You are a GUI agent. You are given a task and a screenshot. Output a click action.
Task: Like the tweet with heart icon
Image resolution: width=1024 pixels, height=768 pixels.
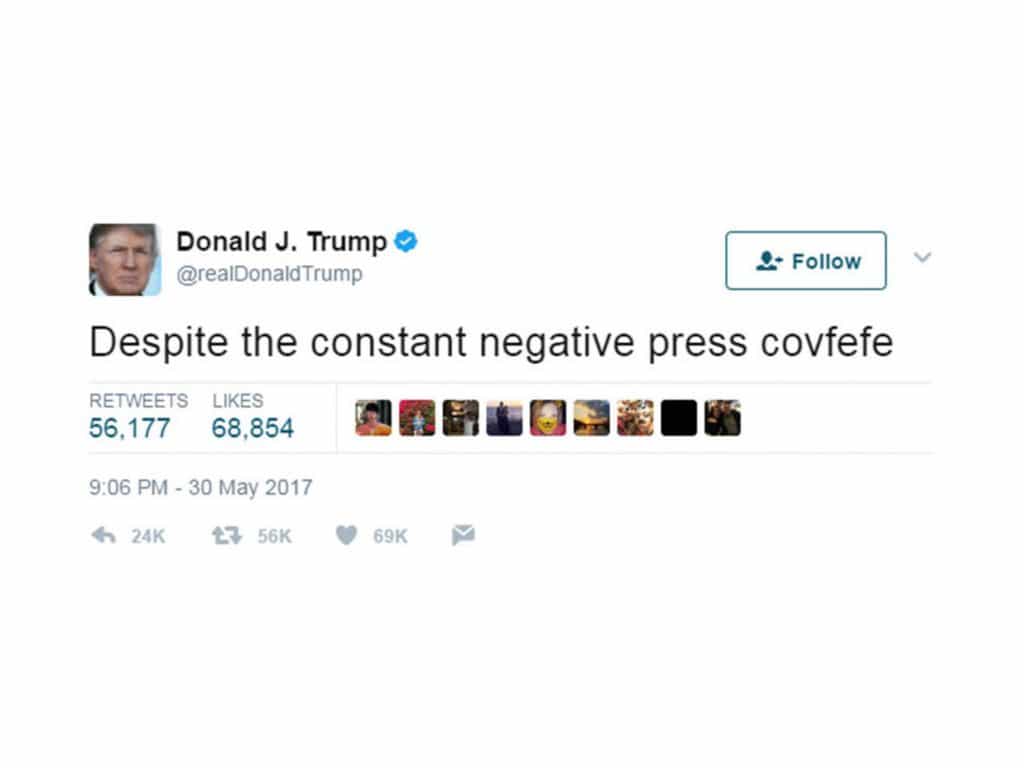[x=346, y=536]
